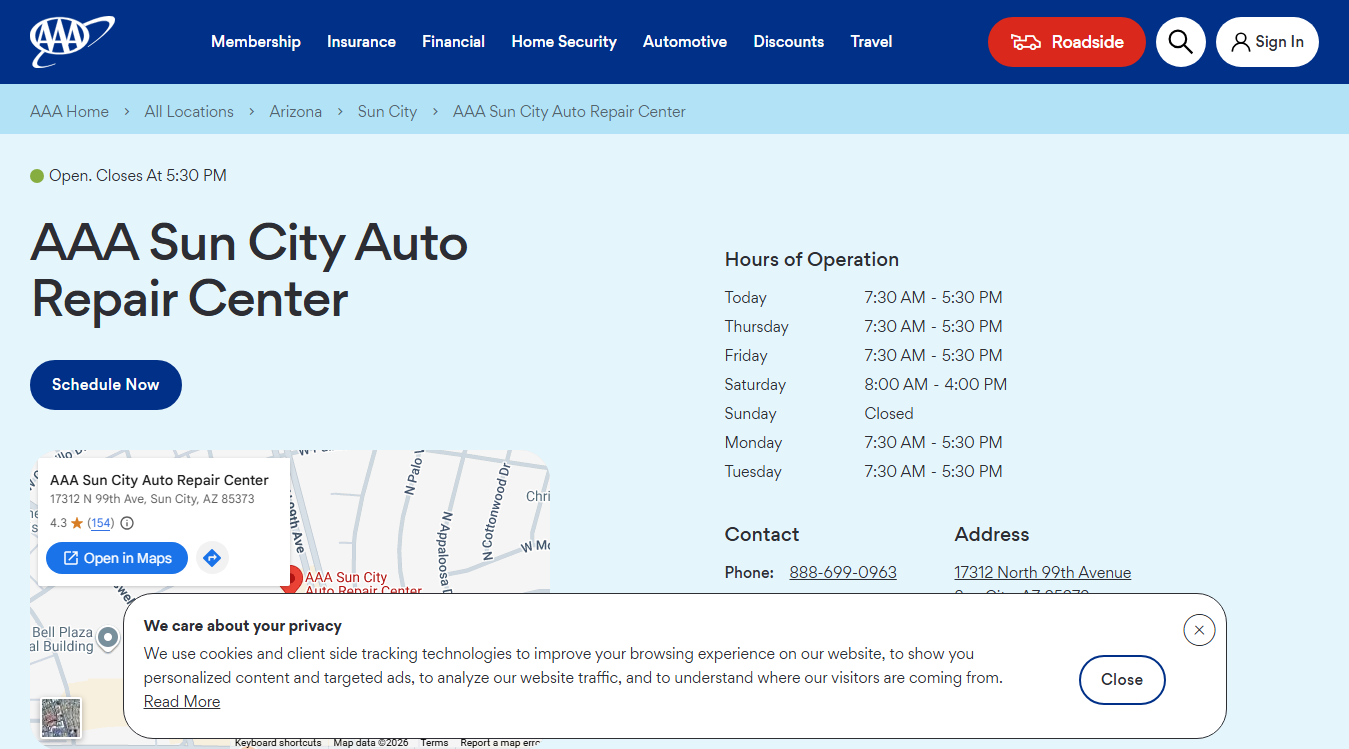The width and height of the screenshot is (1349, 749).
Task: Open the Discounts menu
Action: pos(789,42)
